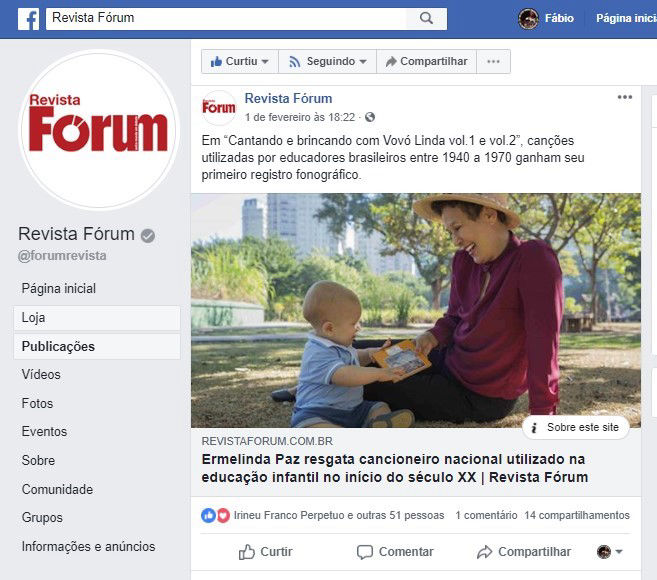
Task: Click the info icon on Sobre este site
Action: tap(534, 427)
